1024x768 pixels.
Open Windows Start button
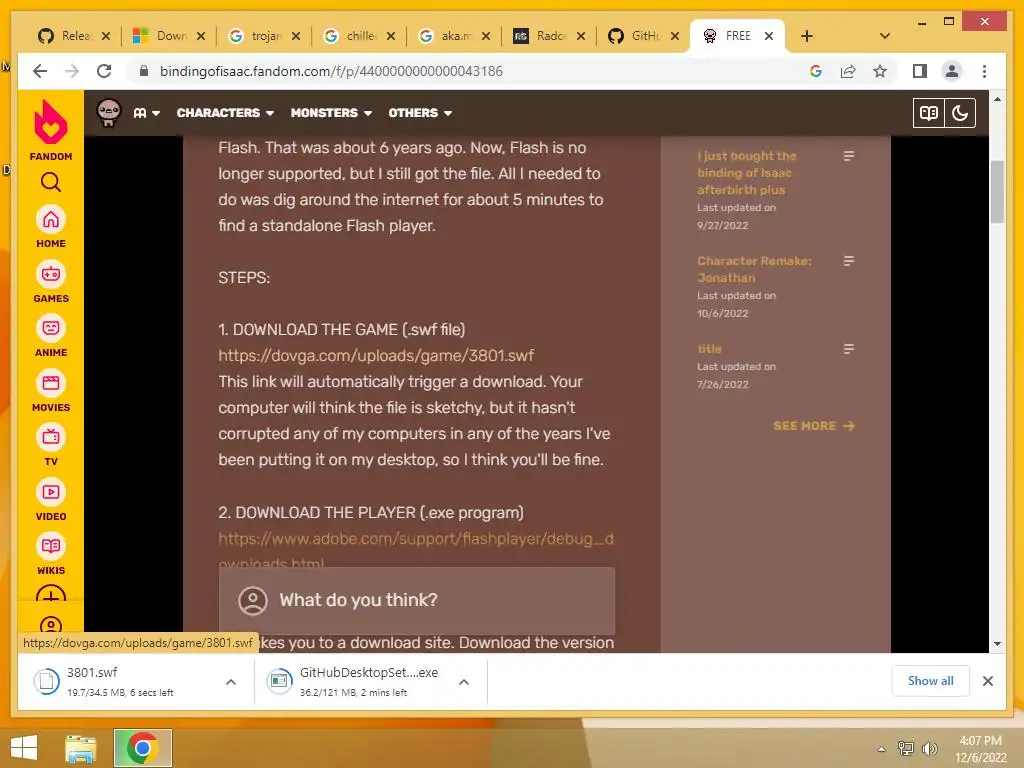[24, 748]
